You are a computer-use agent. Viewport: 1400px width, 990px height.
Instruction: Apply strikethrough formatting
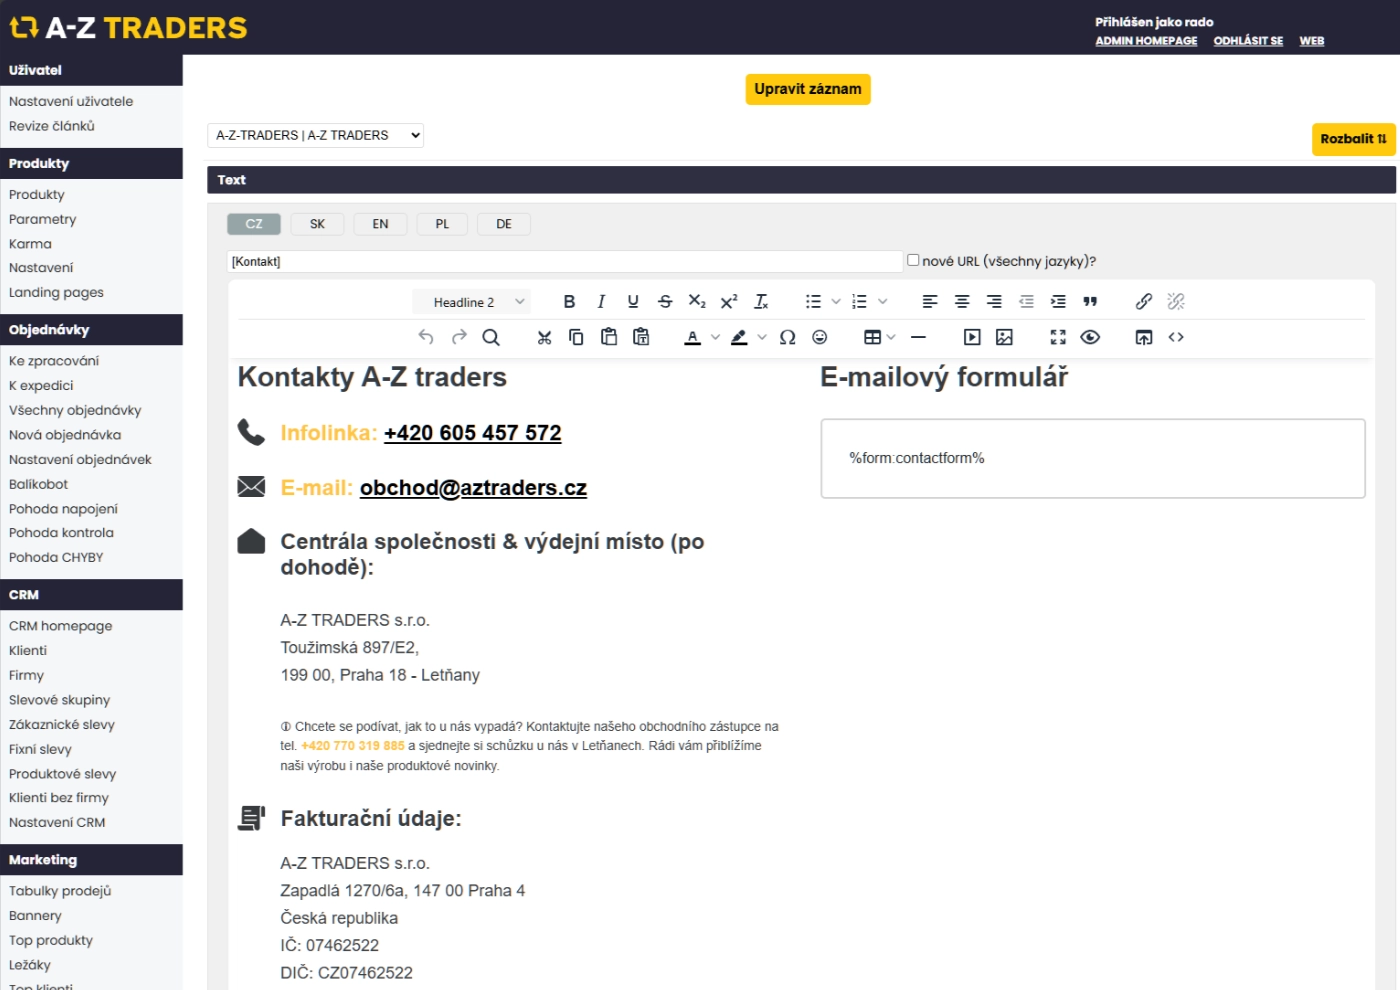point(665,302)
